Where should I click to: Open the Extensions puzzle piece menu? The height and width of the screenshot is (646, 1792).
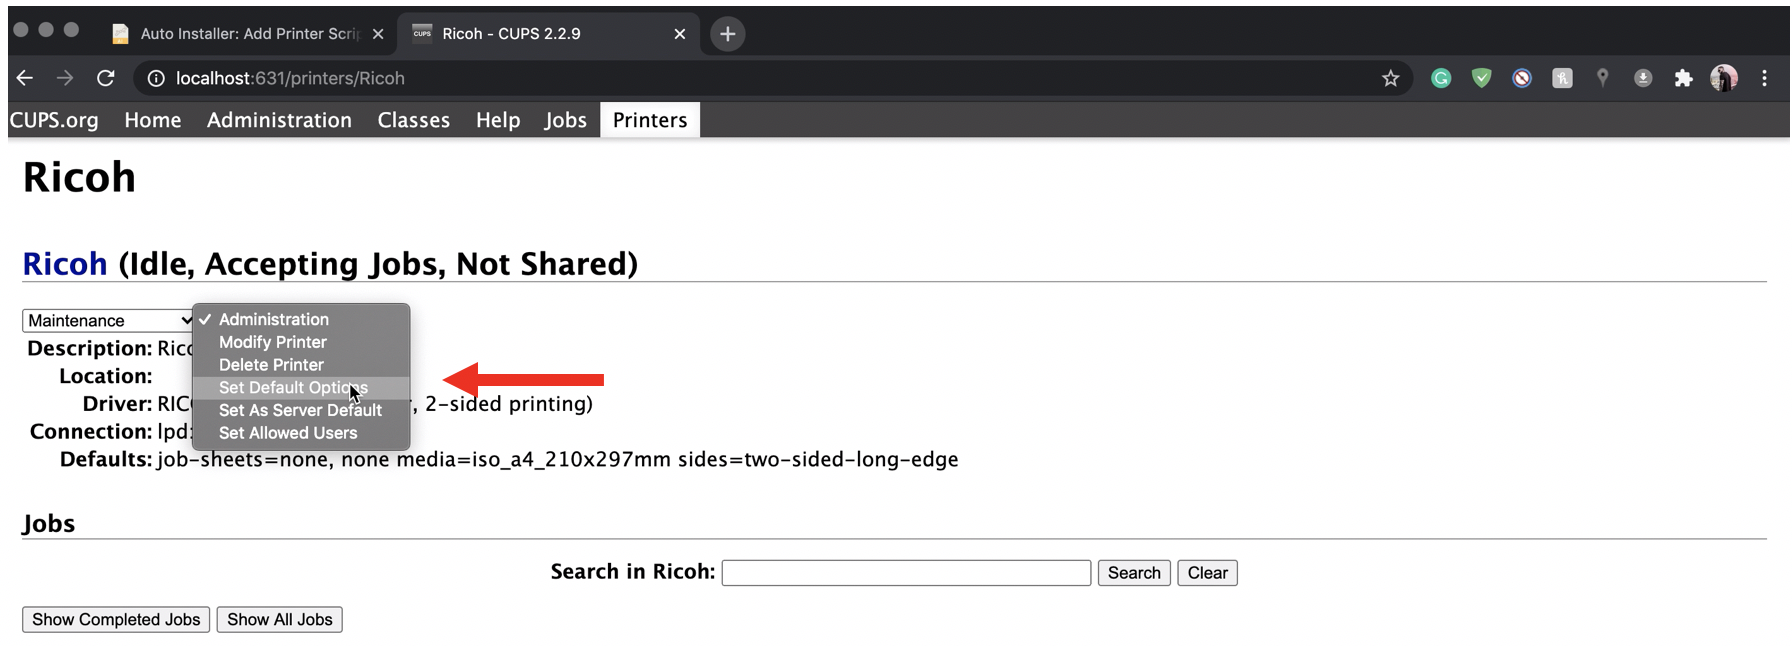click(1683, 78)
